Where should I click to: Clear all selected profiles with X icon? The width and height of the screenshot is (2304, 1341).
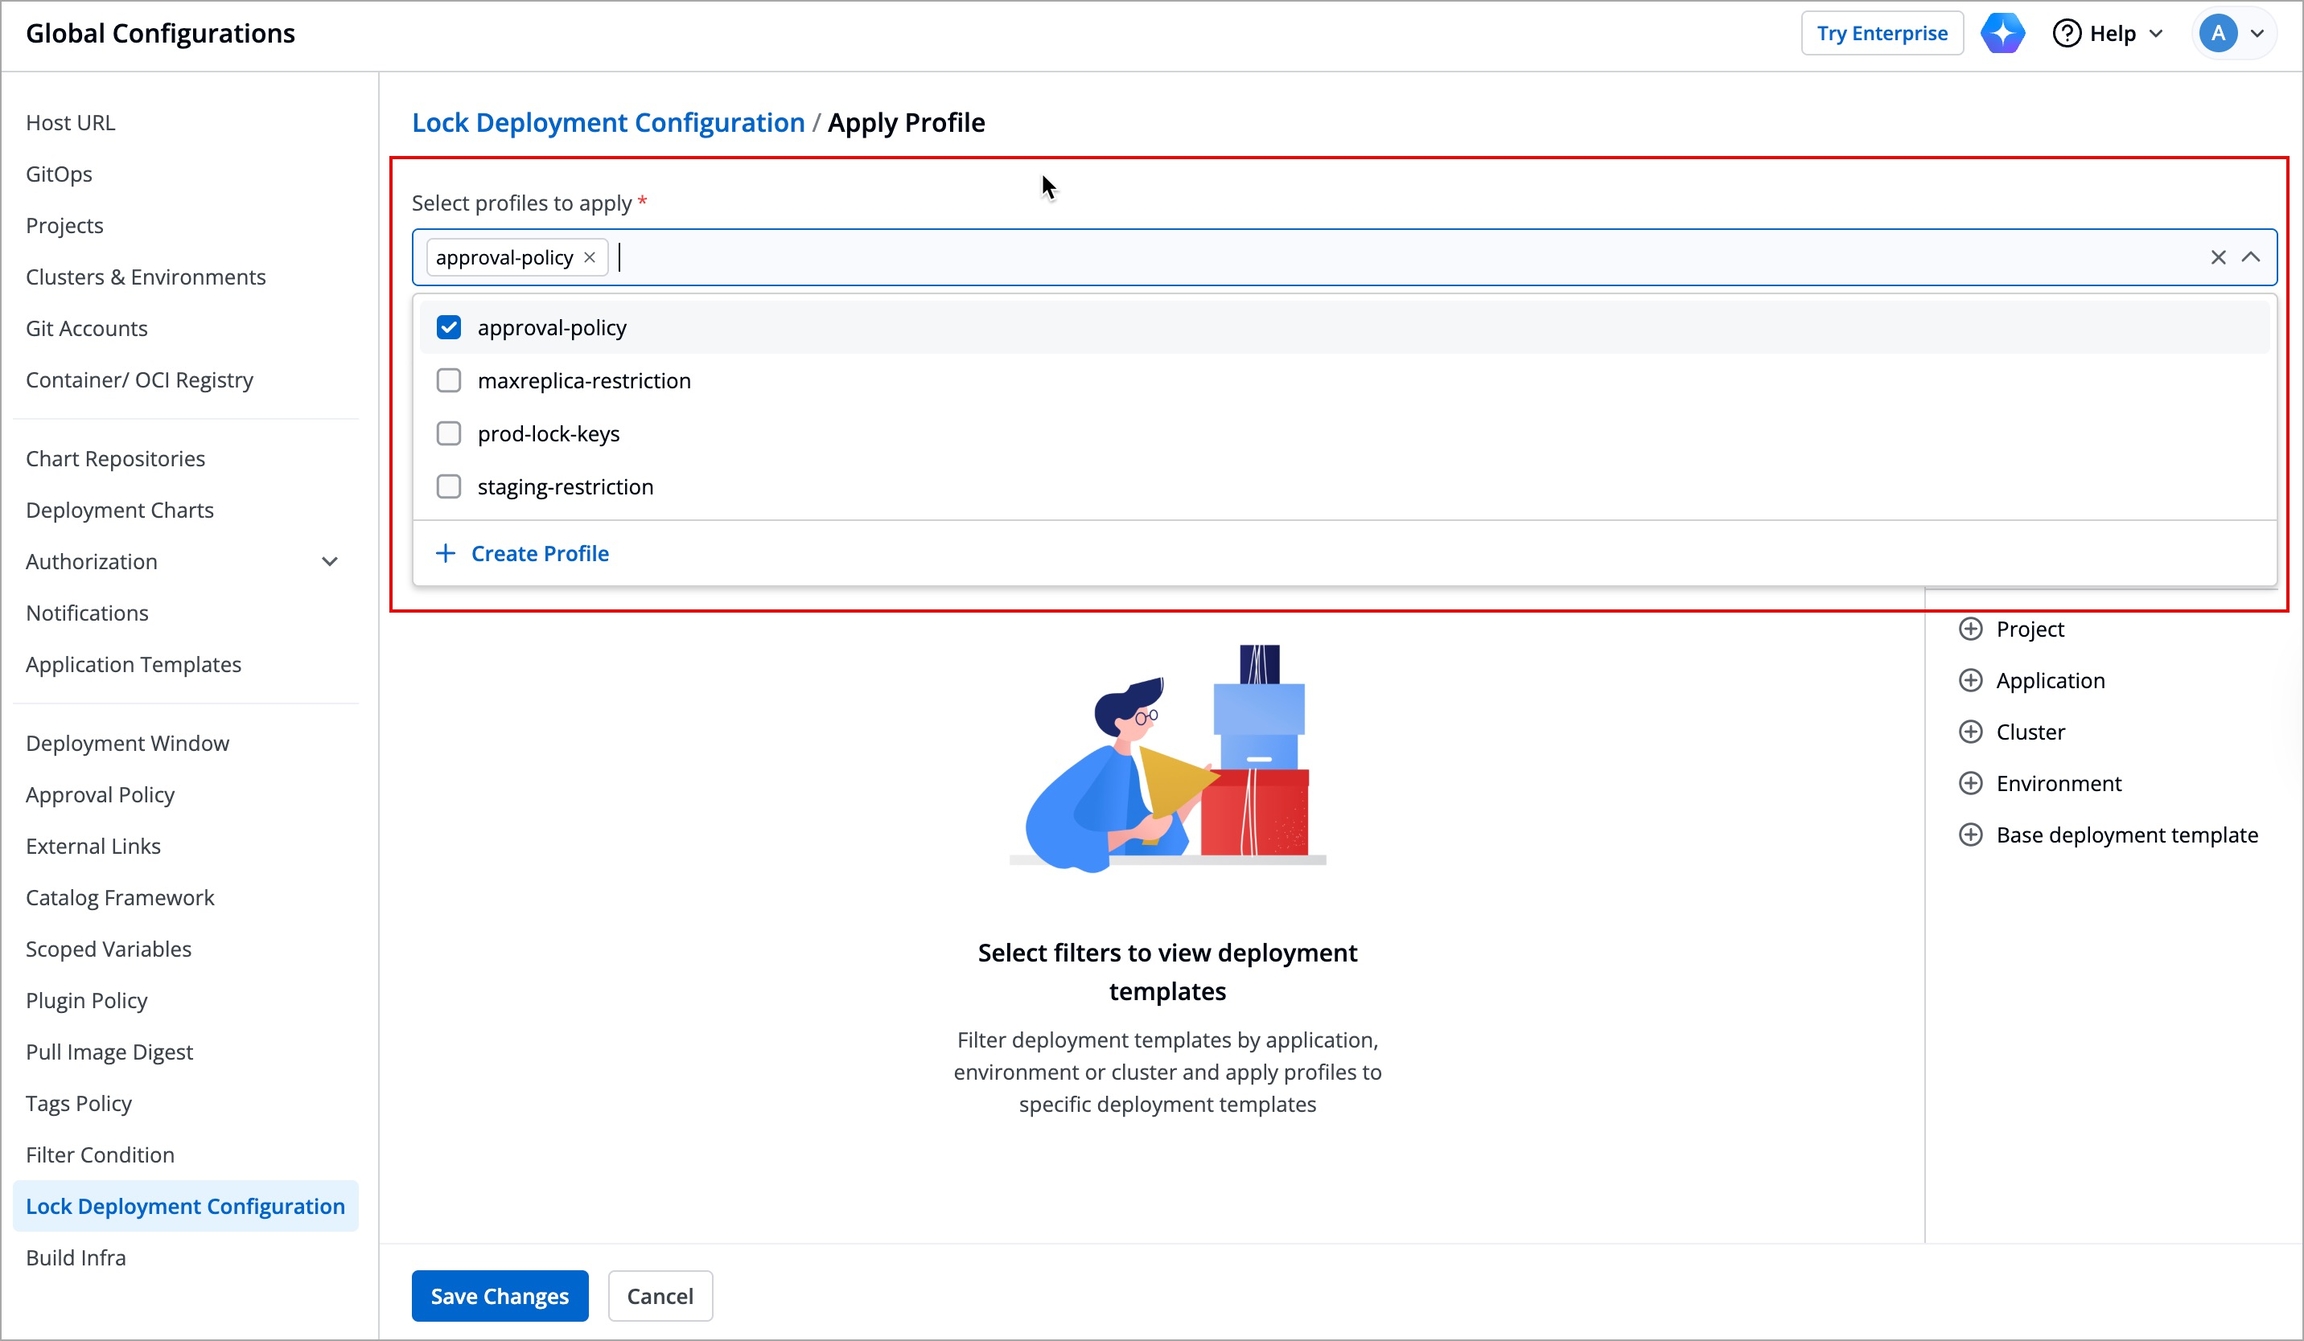point(2218,257)
